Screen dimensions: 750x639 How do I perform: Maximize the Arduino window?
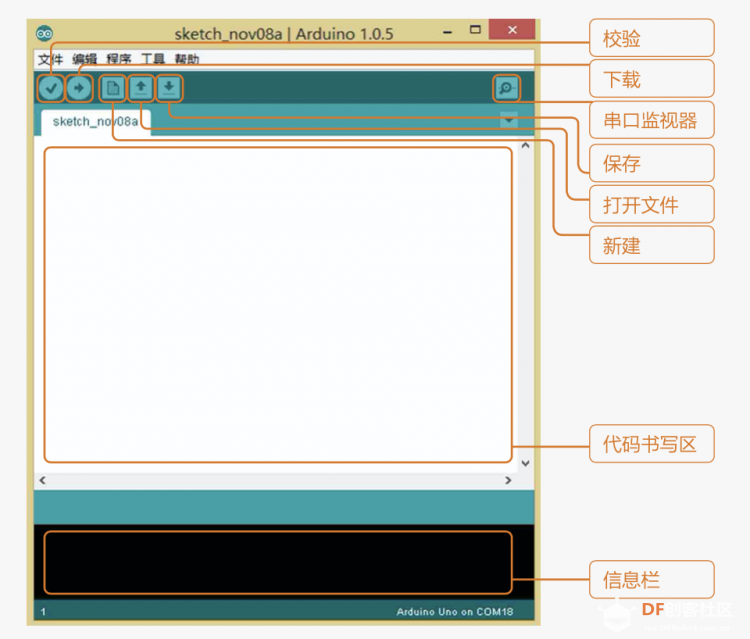pyautogui.click(x=475, y=30)
